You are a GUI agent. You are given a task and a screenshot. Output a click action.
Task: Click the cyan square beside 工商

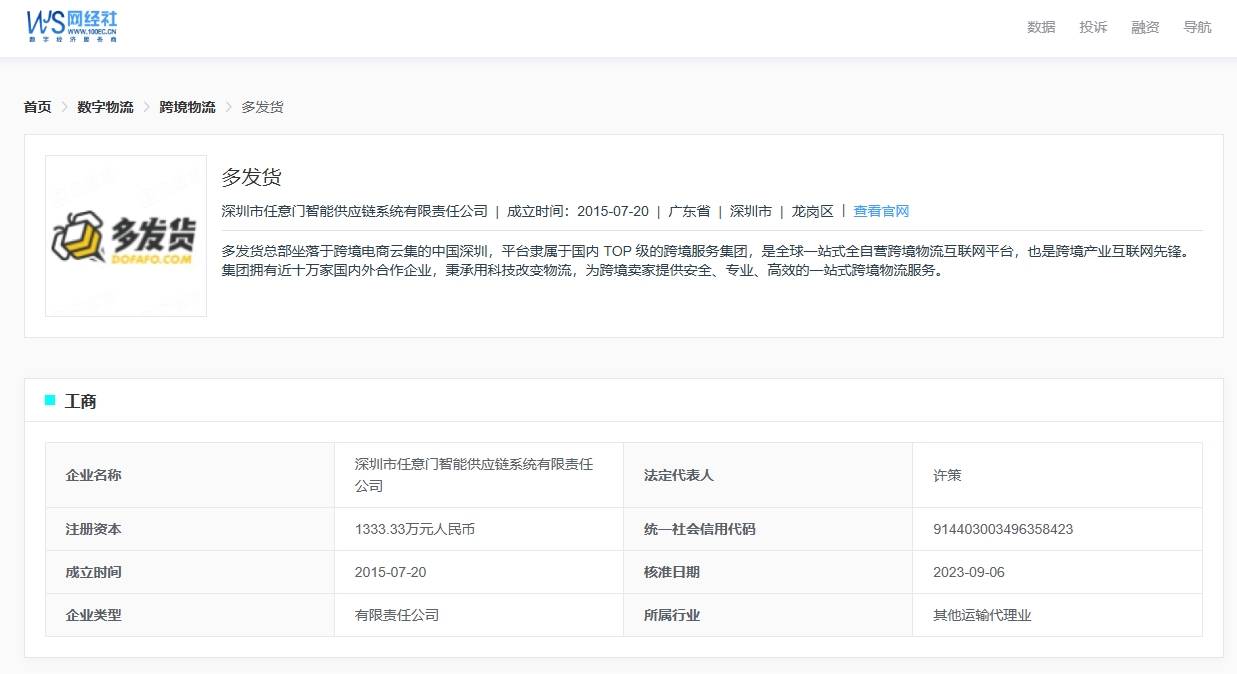pos(50,401)
